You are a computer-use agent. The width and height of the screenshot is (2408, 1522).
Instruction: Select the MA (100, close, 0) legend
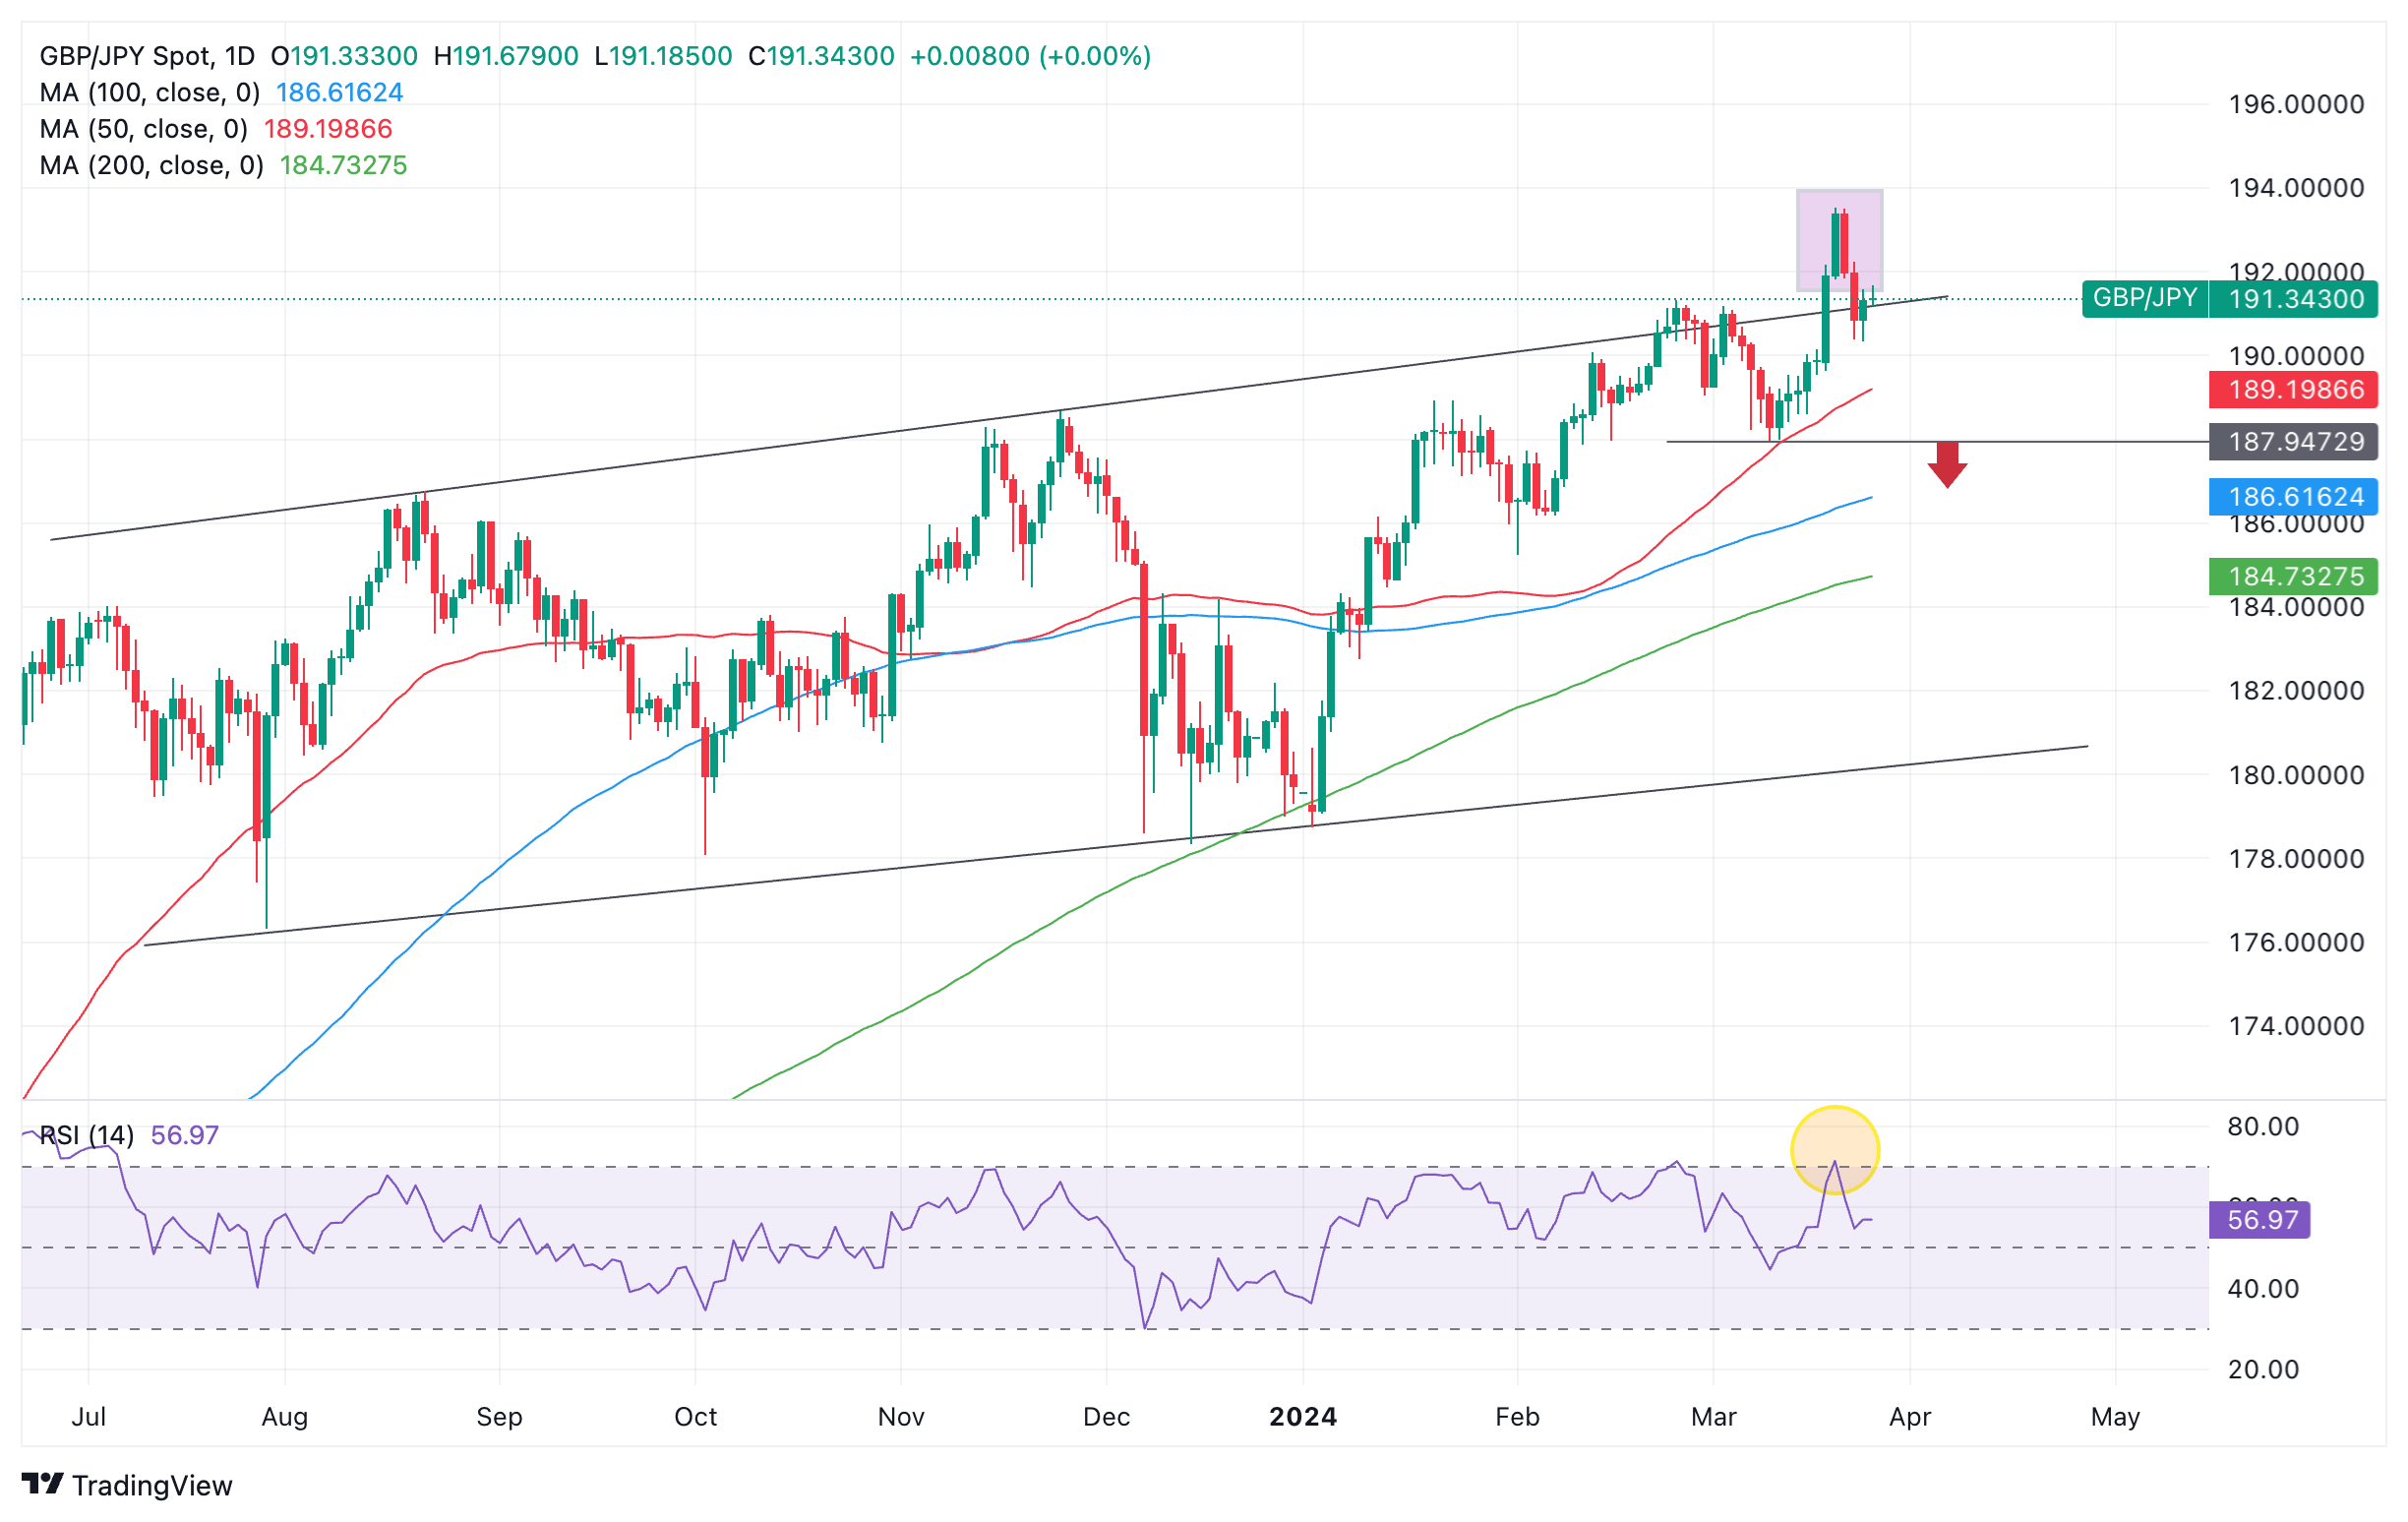(150, 93)
